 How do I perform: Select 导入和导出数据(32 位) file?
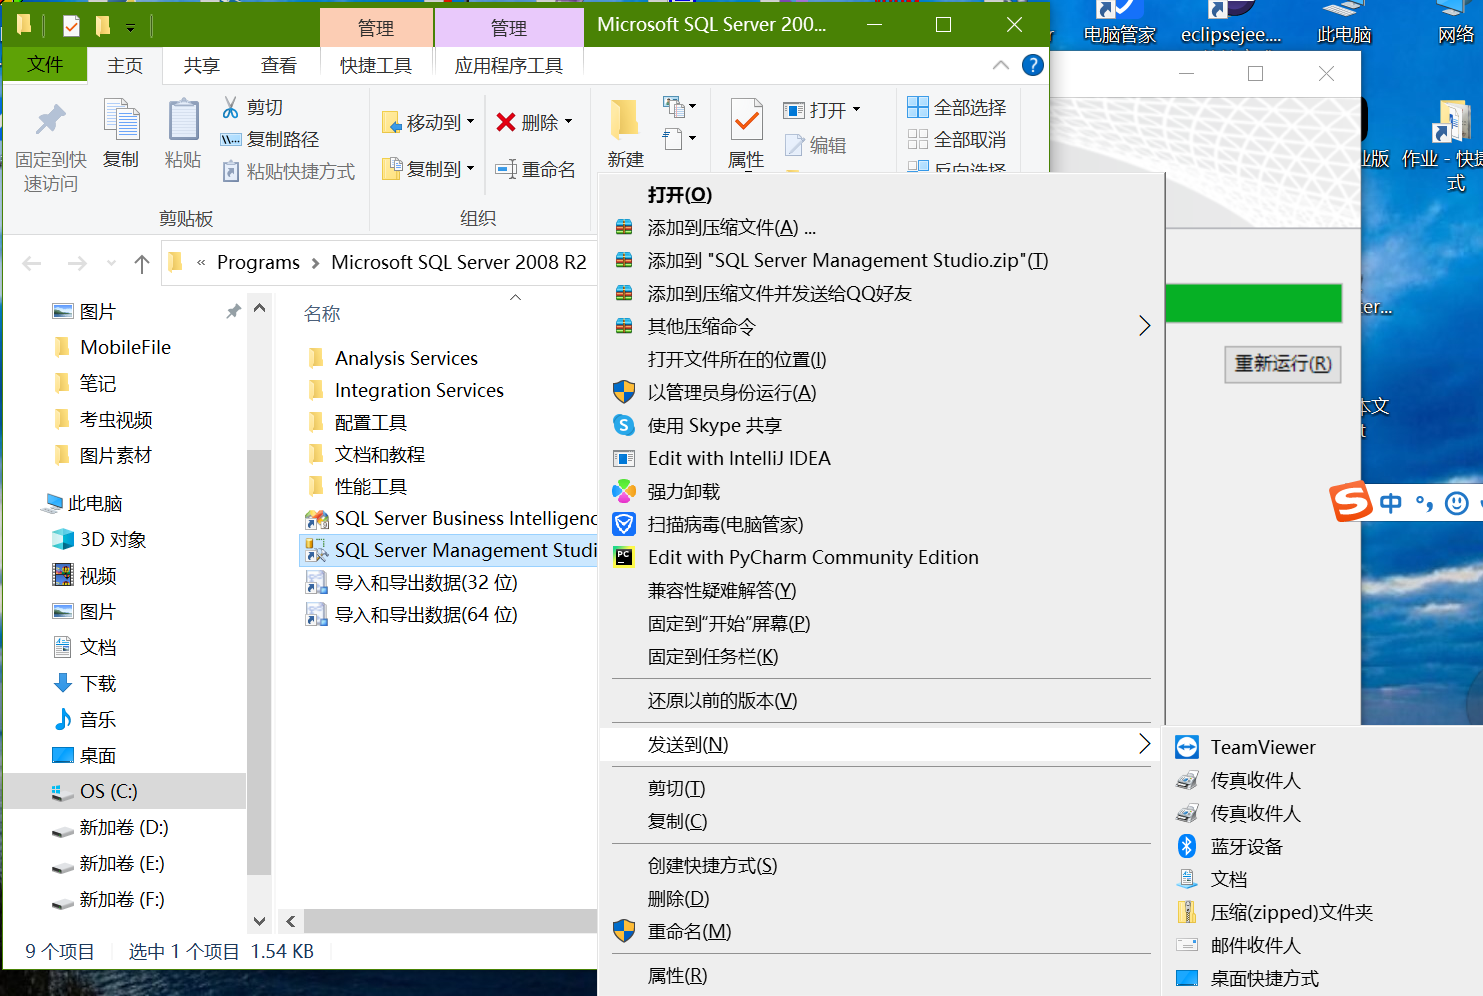coord(412,582)
